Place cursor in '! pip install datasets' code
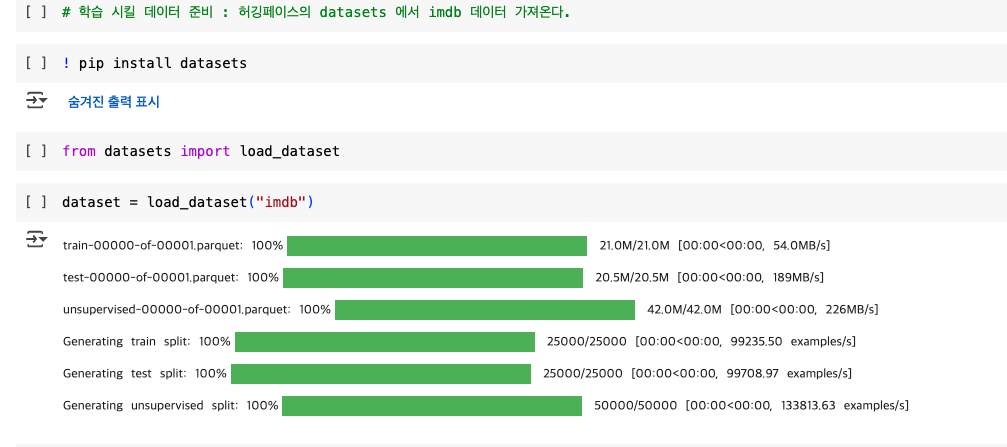This screenshot has width=1007, height=447. (154, 63)
